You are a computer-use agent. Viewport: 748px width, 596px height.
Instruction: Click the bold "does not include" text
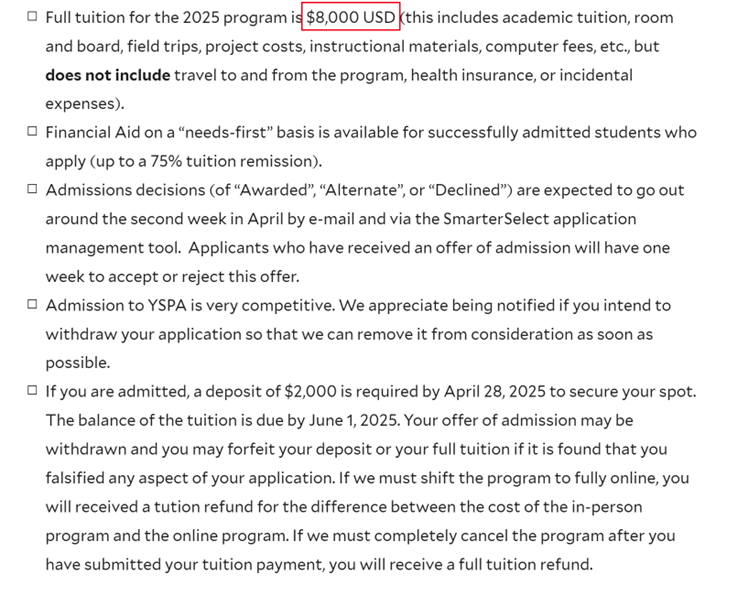[x=107, y=75]
